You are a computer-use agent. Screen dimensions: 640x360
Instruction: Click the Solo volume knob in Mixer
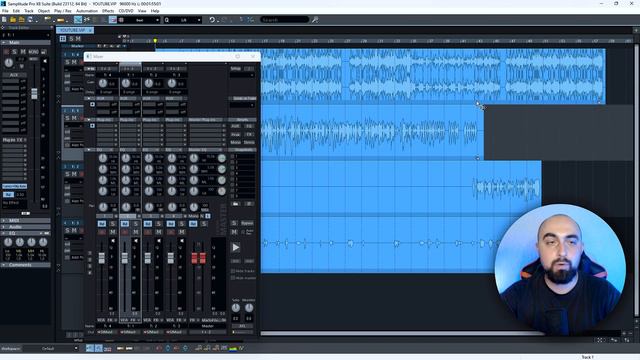[236, 308]
